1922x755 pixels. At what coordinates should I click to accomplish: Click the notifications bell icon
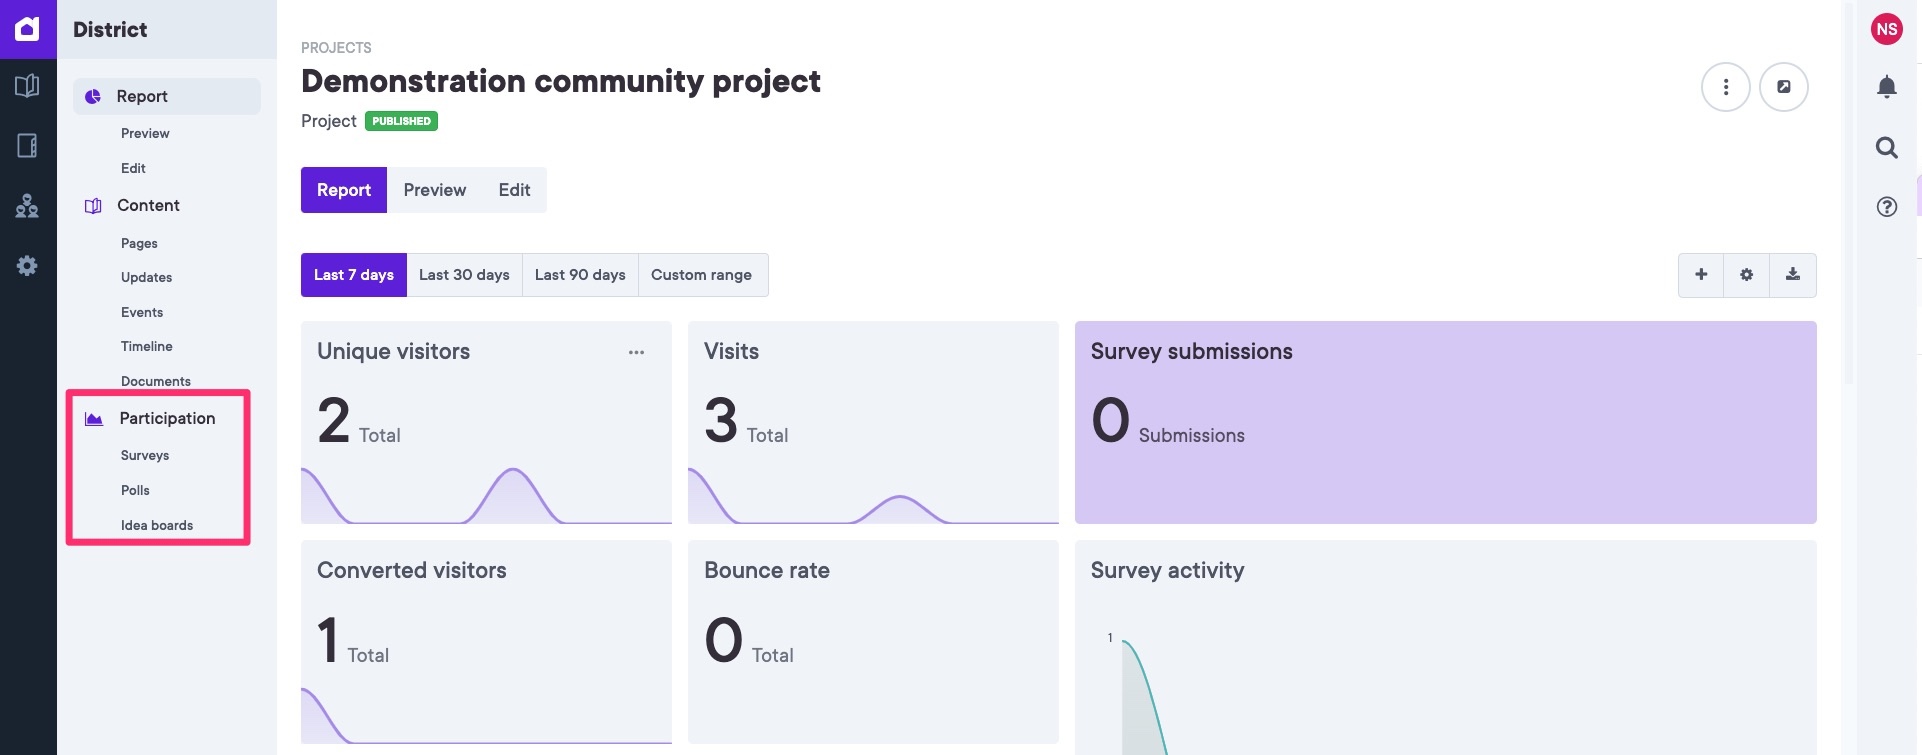pyautogui.click(x=1886, y=88)
